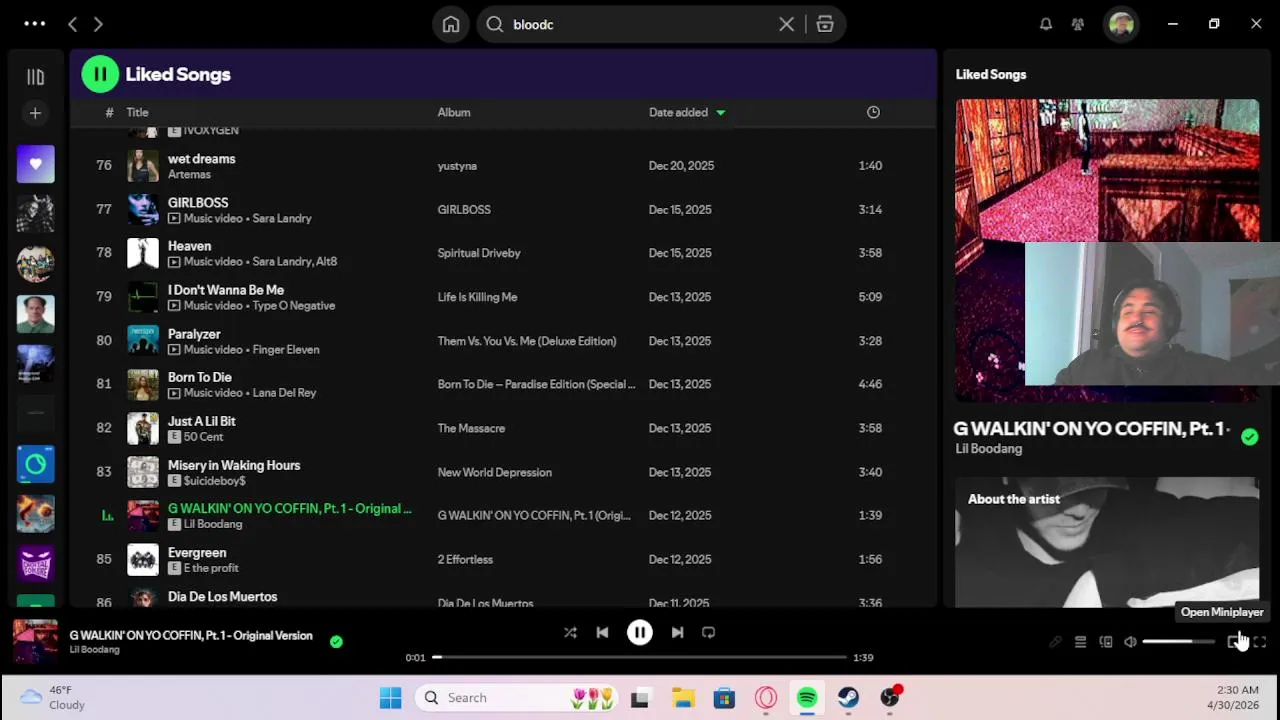
Task: Skip to next track
Action: 677,632
